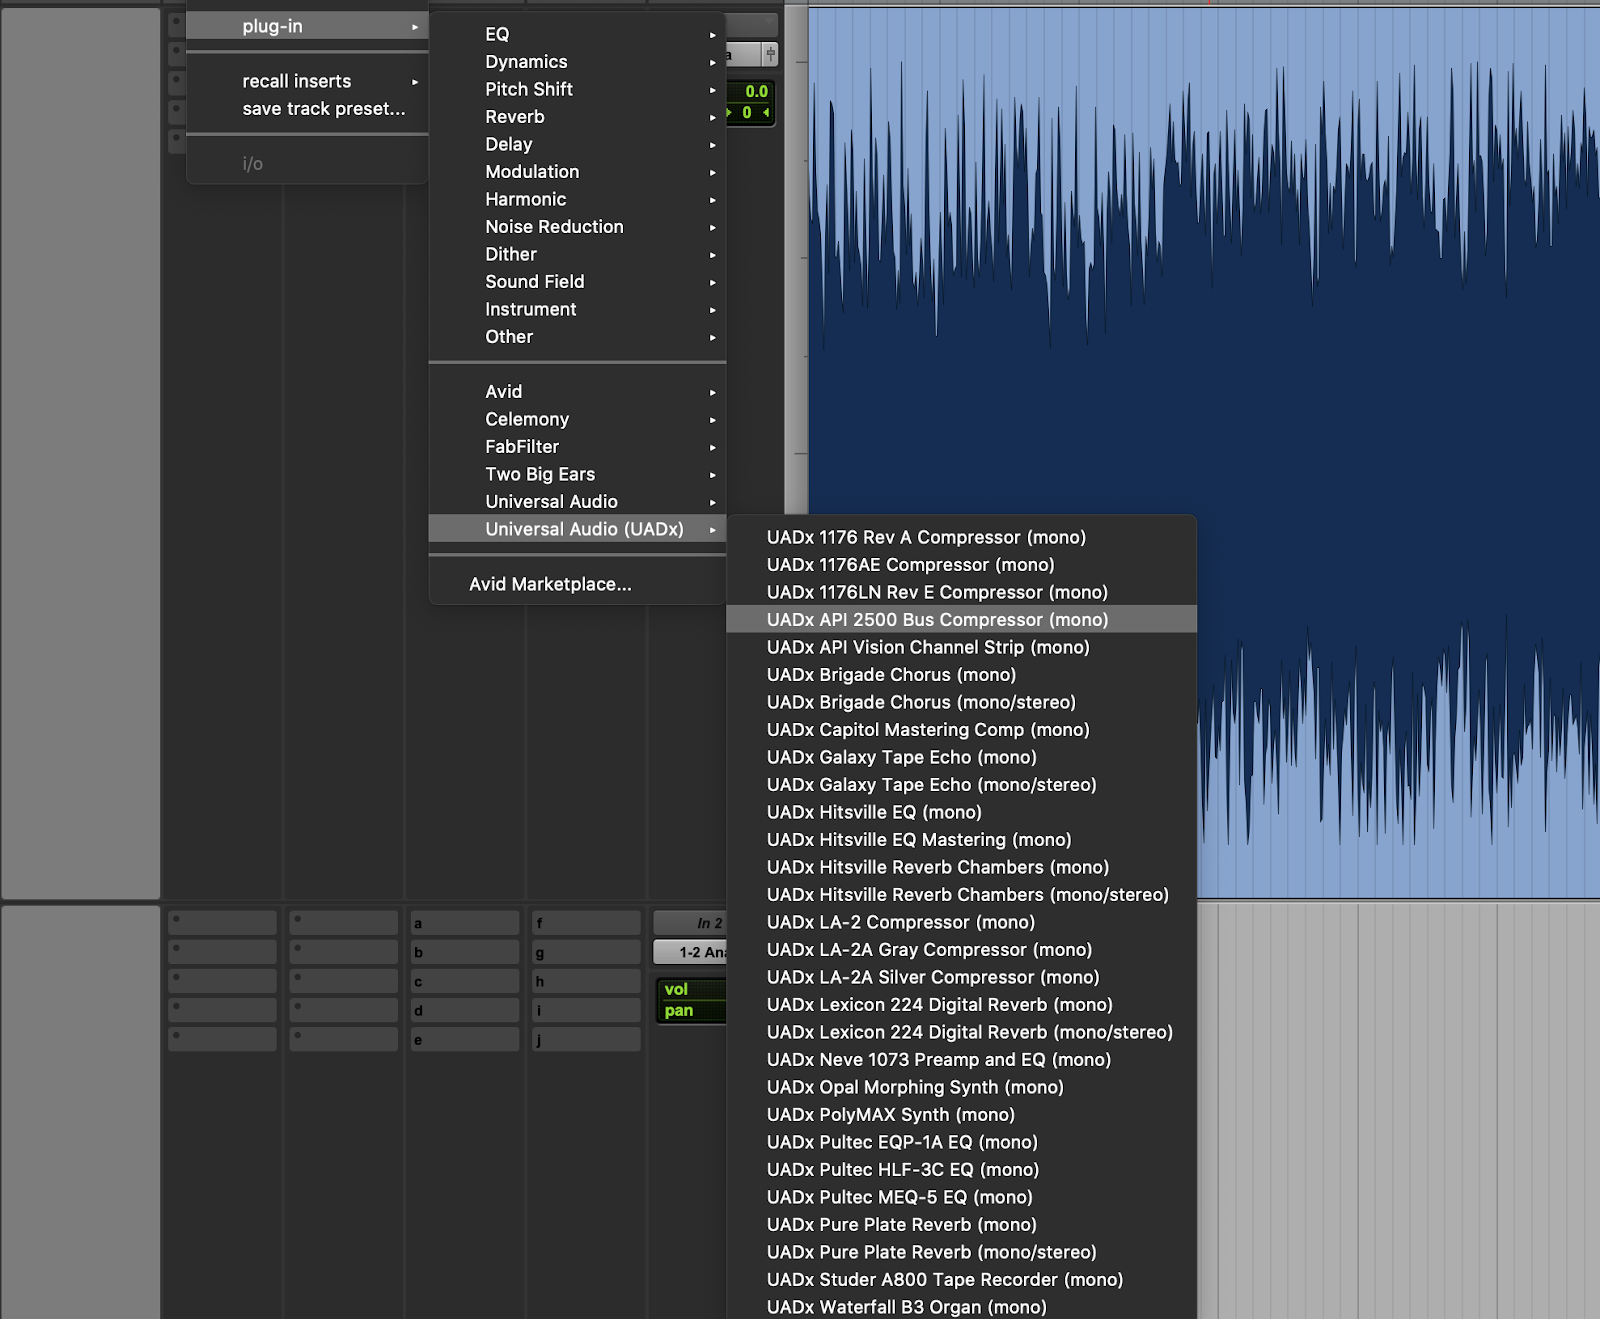Open the Two Big Ears submenu
The image size is (1600, 1319).
(x=577, y=474)
